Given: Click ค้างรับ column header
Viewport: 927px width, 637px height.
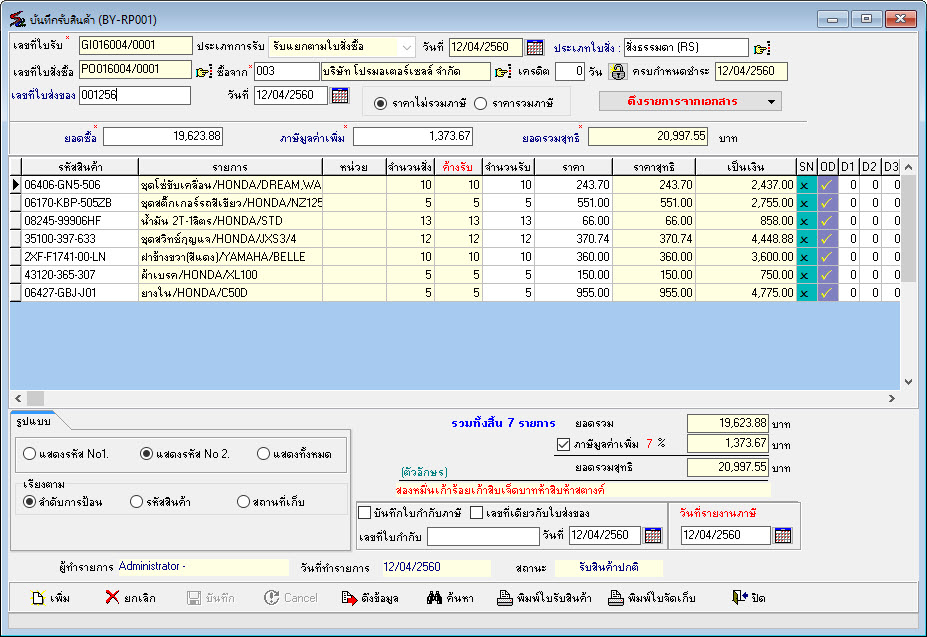Looking at the screenshot, I should pyautogui.click(x=458, y=167).
